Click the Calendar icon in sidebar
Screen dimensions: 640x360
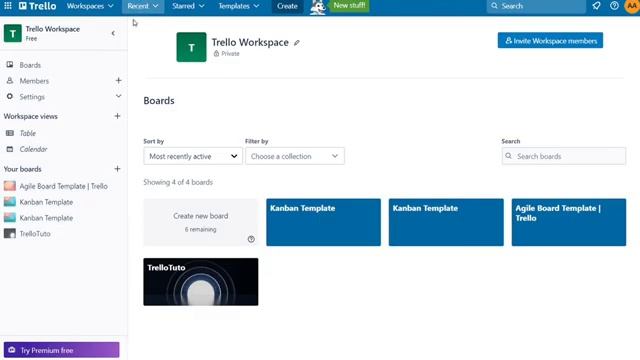coord(10,149)
